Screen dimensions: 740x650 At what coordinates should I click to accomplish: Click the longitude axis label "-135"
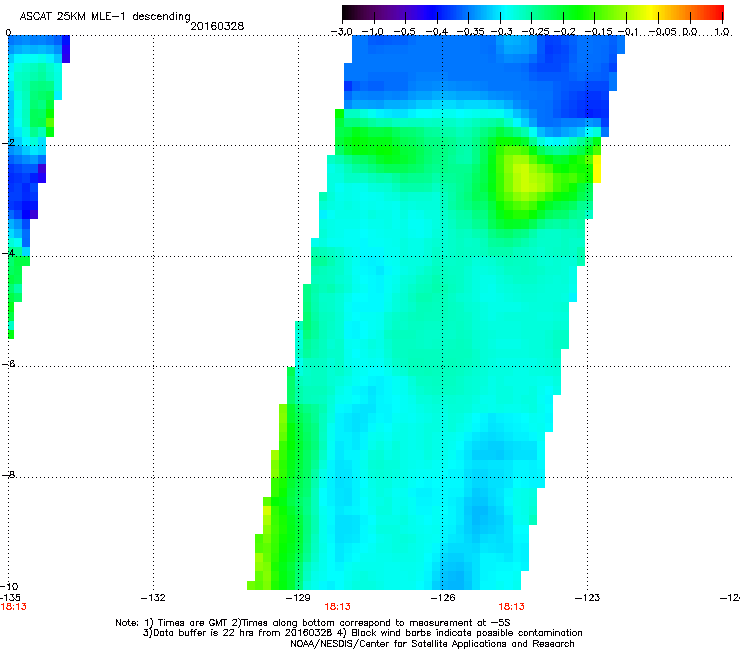coord(10,598)
